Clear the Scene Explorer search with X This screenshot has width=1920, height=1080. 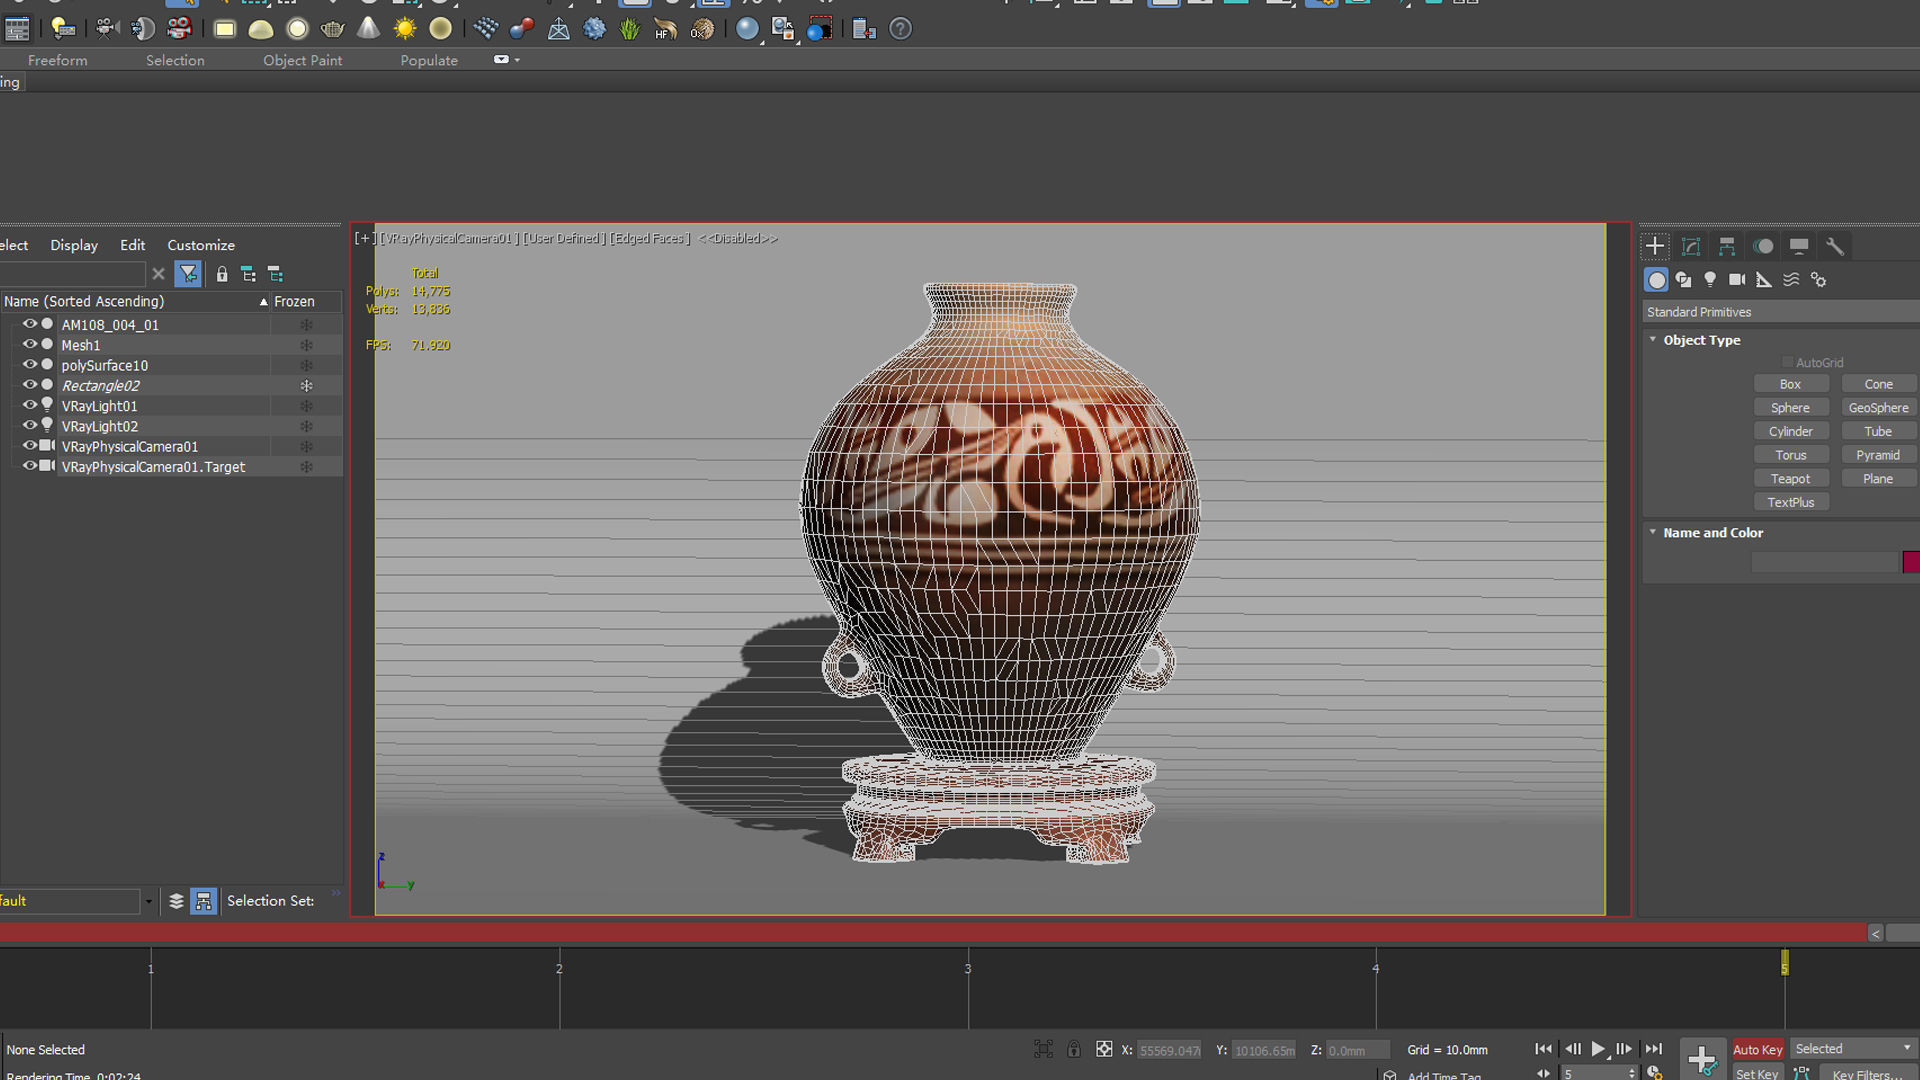(158, 274)
